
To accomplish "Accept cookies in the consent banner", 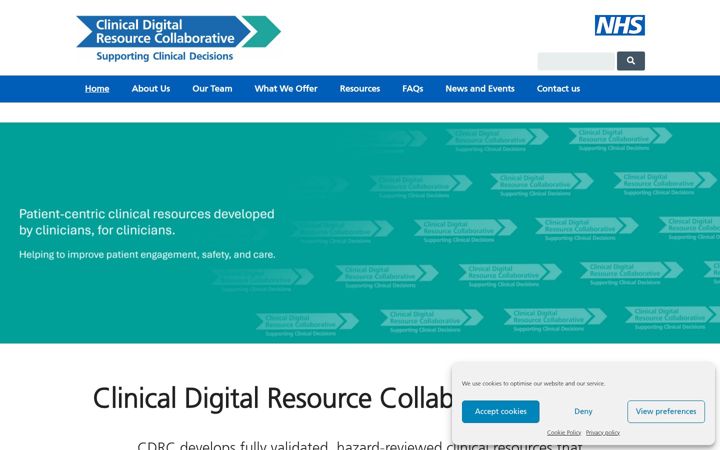I will tap(501, 411).
